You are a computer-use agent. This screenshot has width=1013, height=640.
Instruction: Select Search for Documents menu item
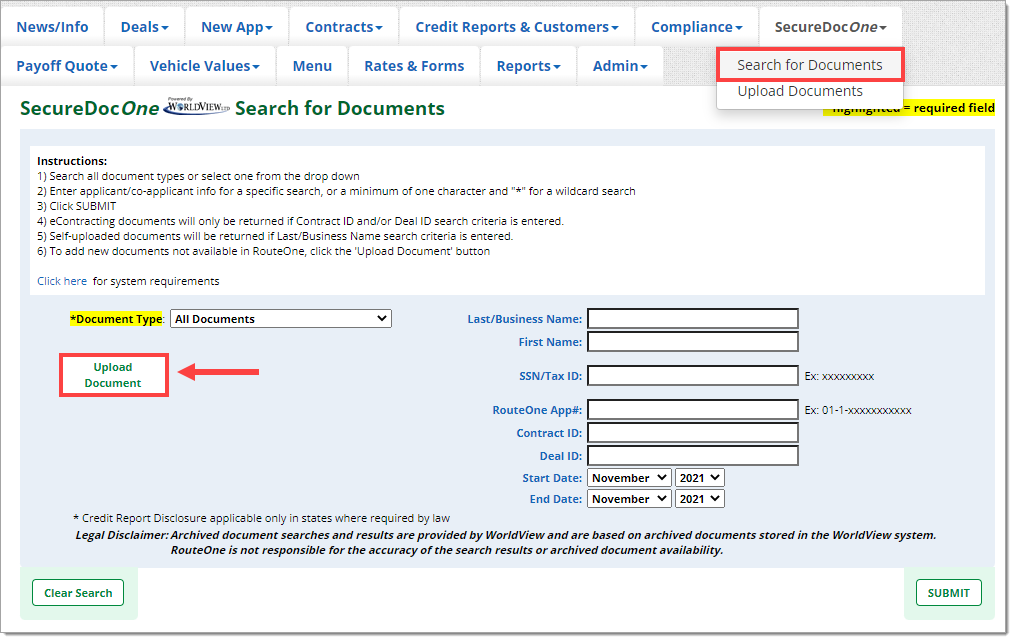(809, 65)
